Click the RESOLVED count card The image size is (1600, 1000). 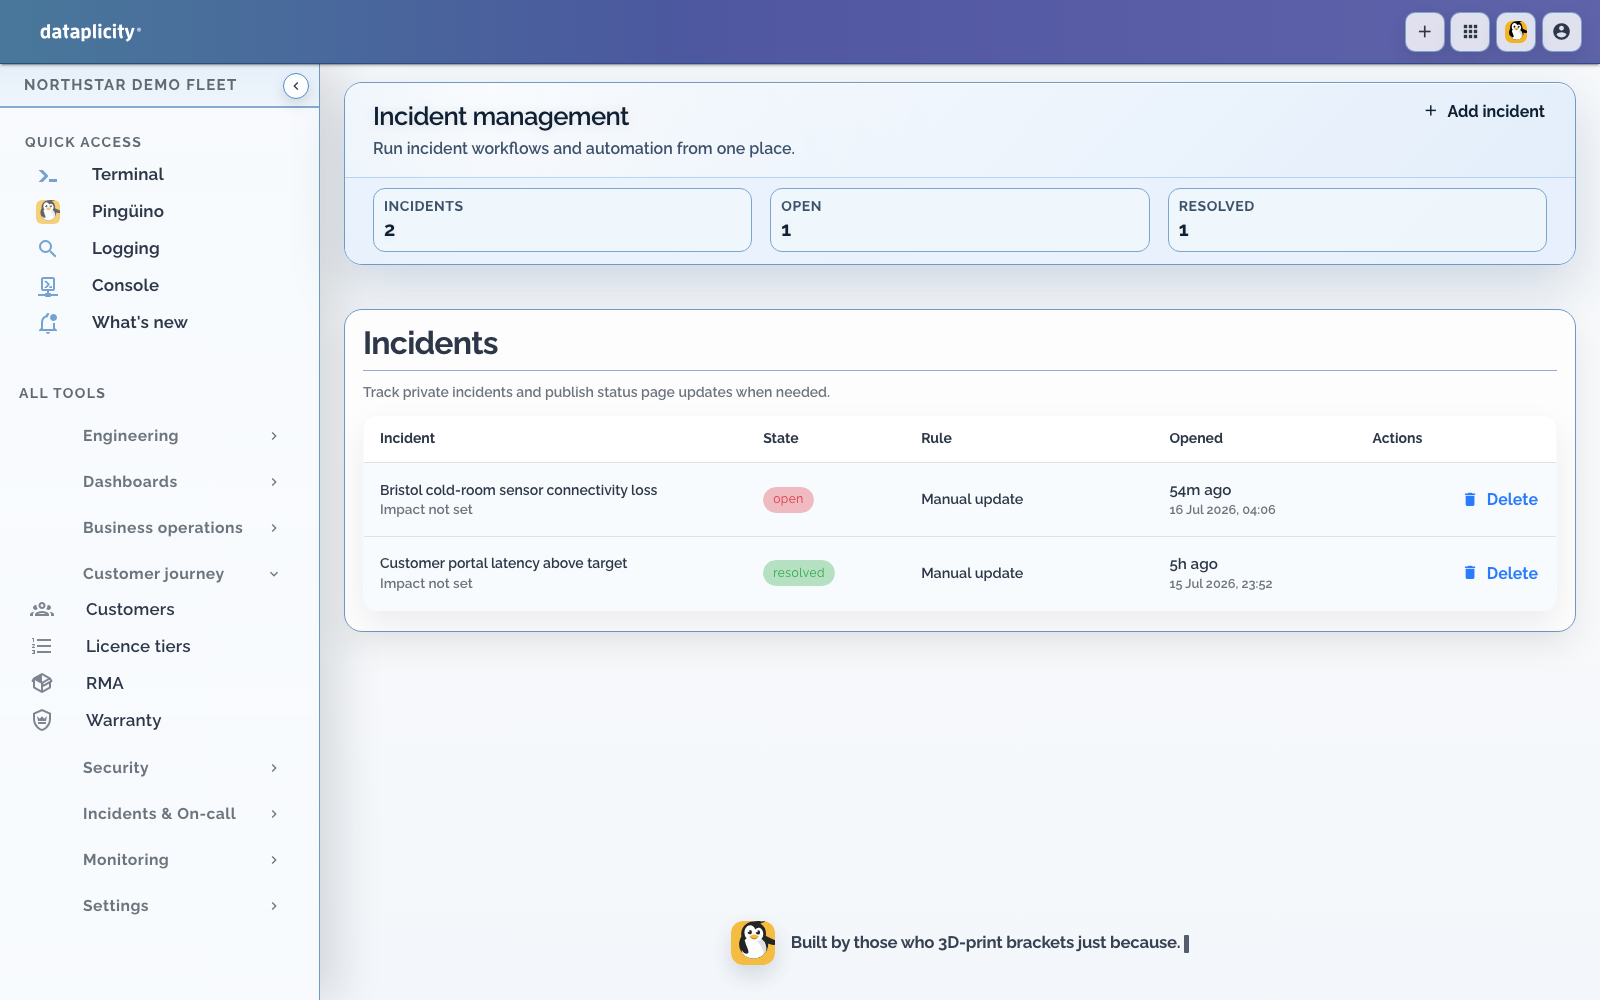[x=1357, y=220]
